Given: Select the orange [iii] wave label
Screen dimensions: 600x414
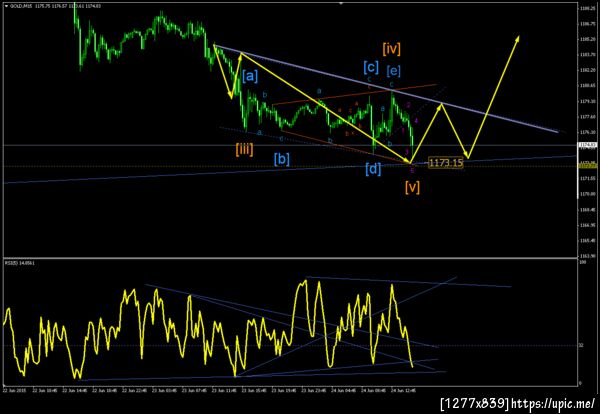Looking at the screenshot, I should tap(245, 150).
